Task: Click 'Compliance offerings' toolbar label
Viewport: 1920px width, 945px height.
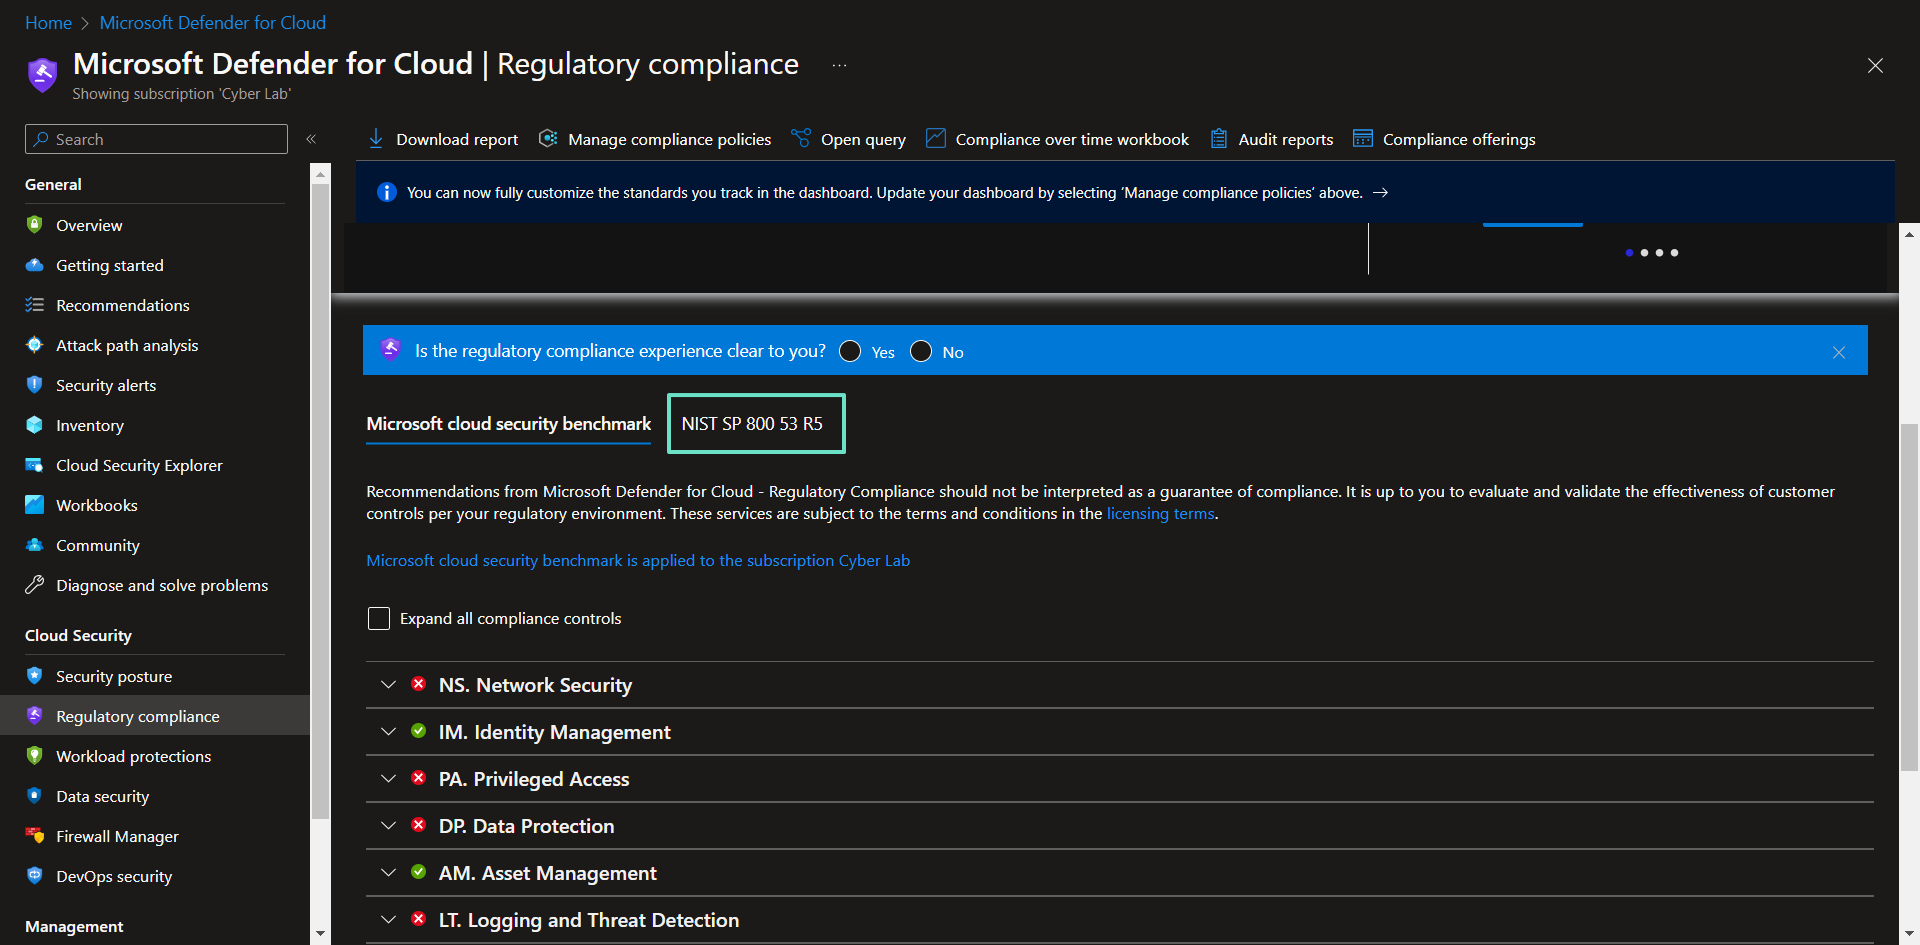Action: point(1459,139)
